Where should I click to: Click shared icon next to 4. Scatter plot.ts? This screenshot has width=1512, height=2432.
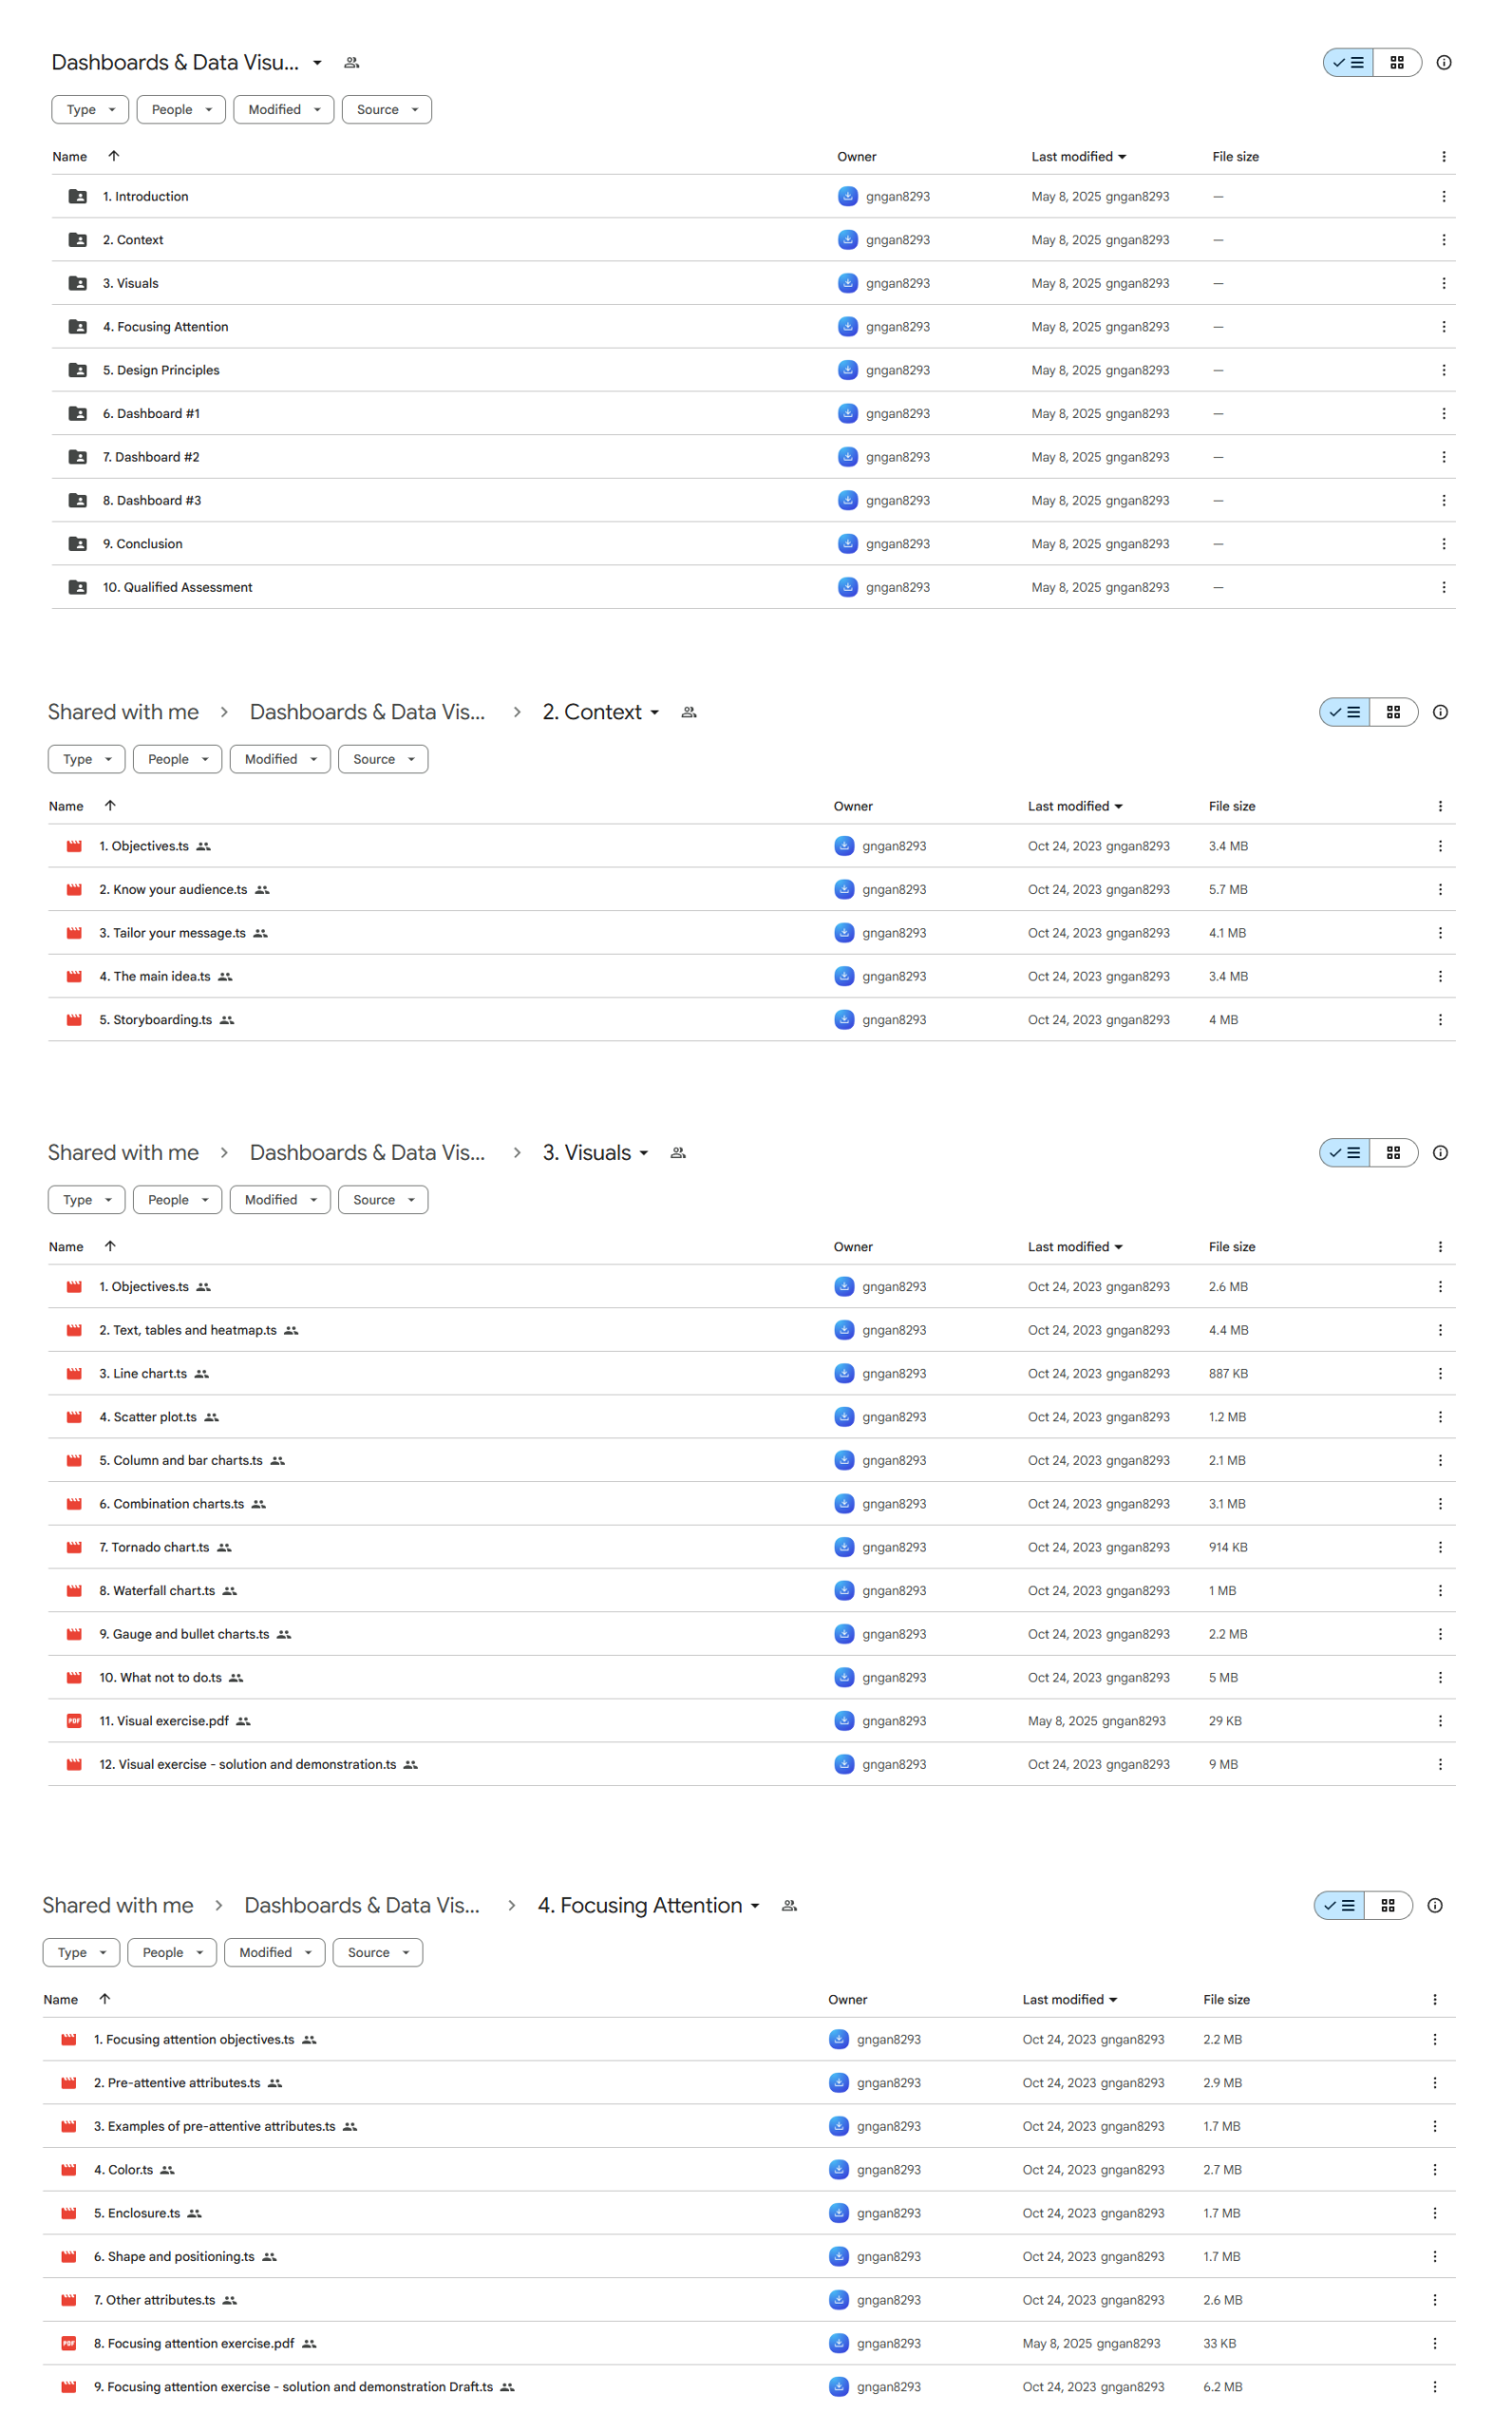(x=211, y=1417)
